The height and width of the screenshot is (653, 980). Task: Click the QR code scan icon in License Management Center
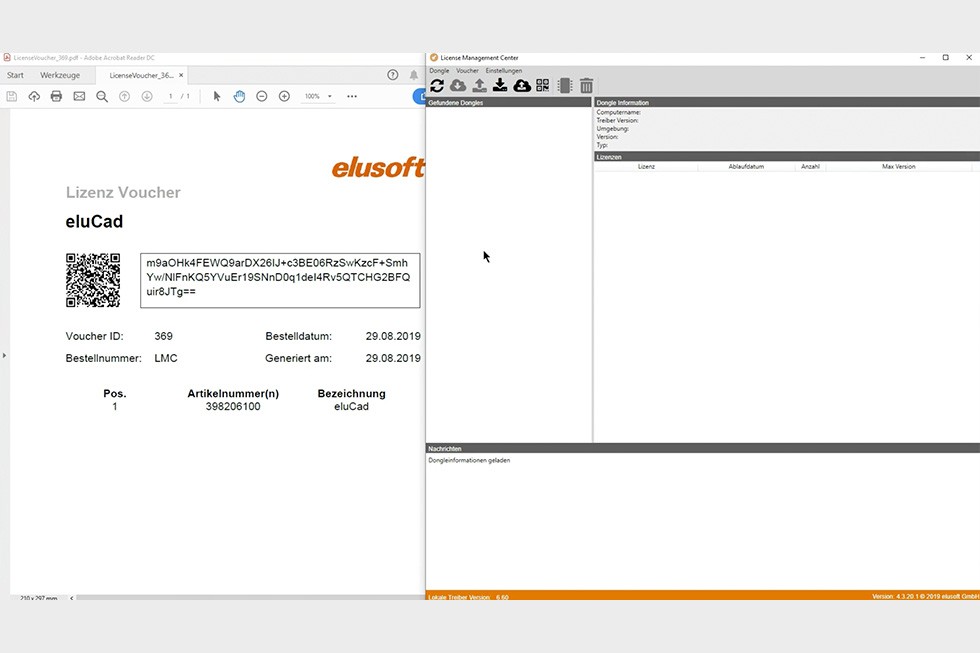coord(542,86)
